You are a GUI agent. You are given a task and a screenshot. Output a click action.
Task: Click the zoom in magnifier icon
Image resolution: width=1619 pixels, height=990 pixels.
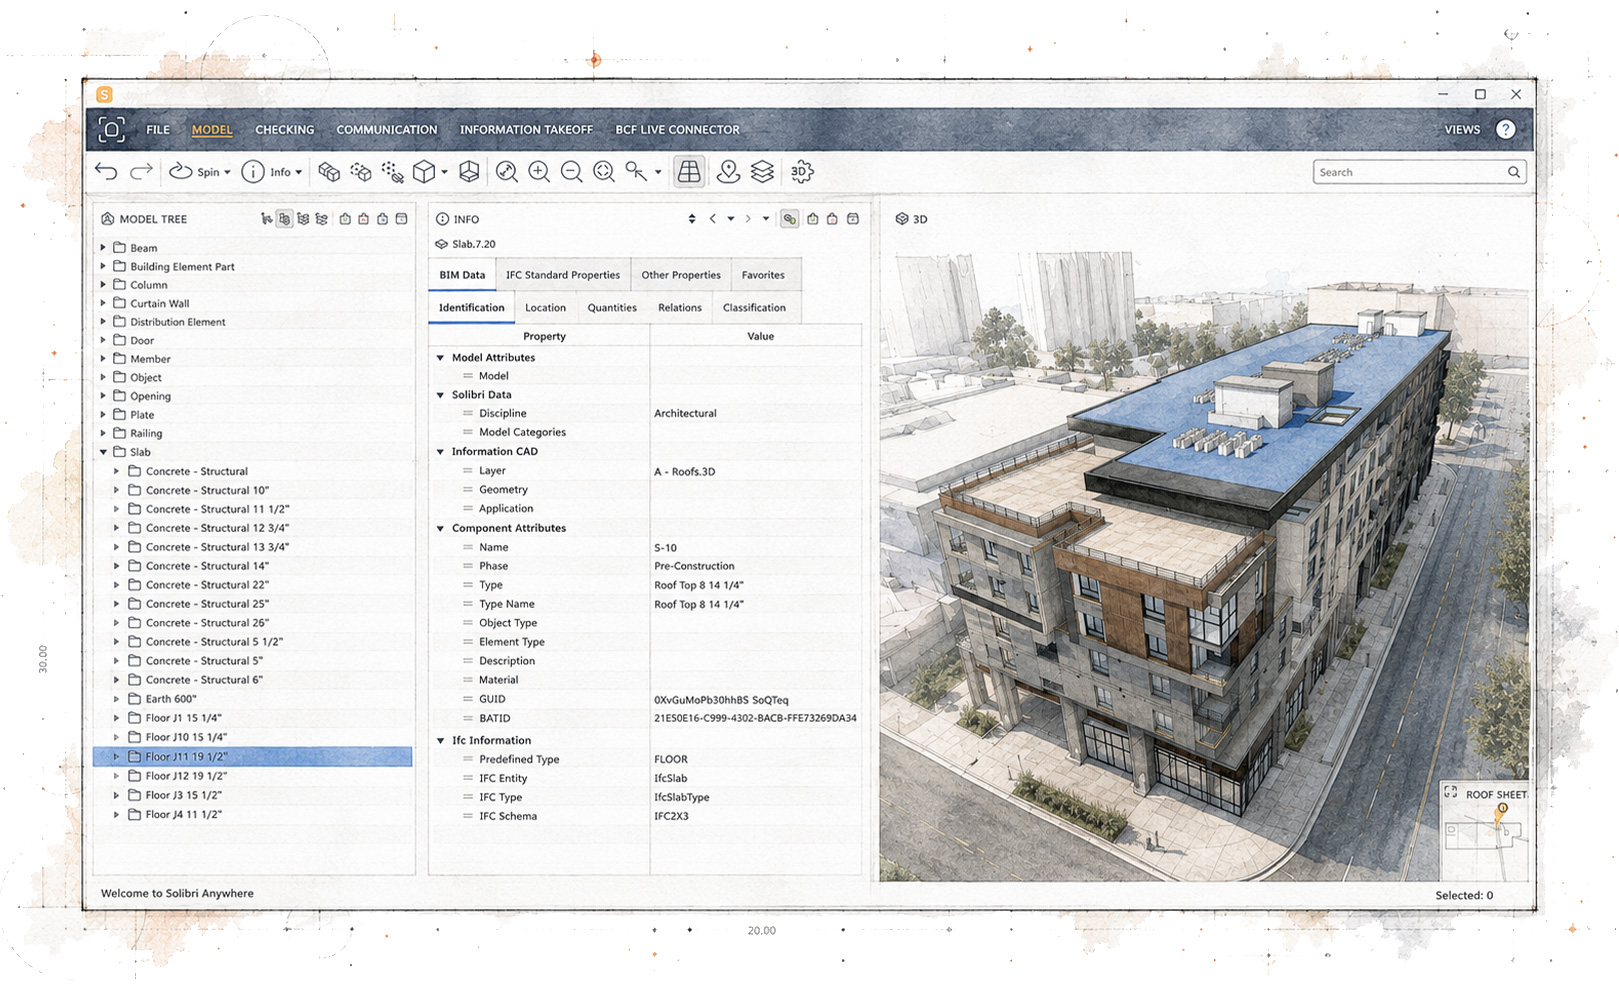(x=539, y=172)
